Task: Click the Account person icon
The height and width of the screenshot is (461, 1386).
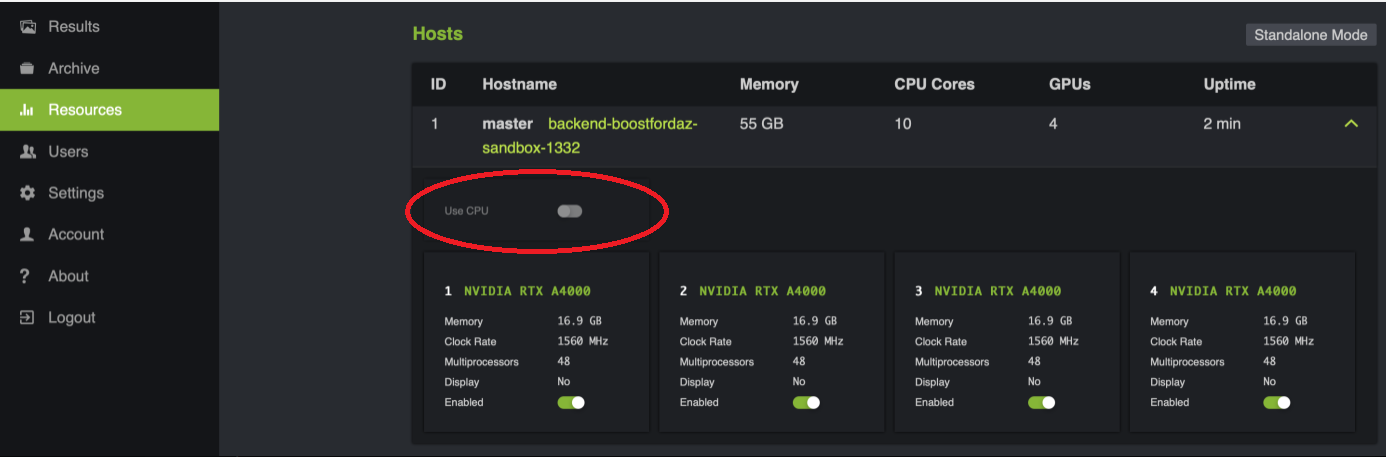Action: point(28,235)
